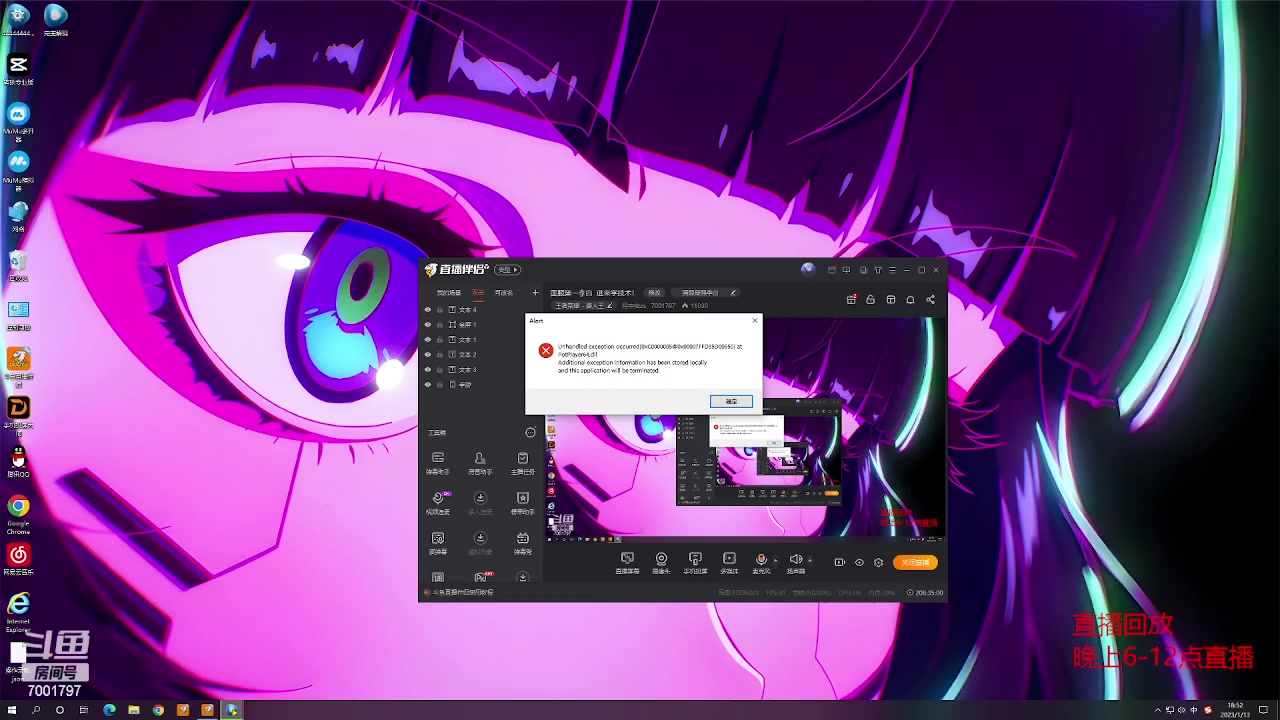Open the 主播任务 tool
The height and width of the screenshot is (720, 1280).
[x=522, y=462]
